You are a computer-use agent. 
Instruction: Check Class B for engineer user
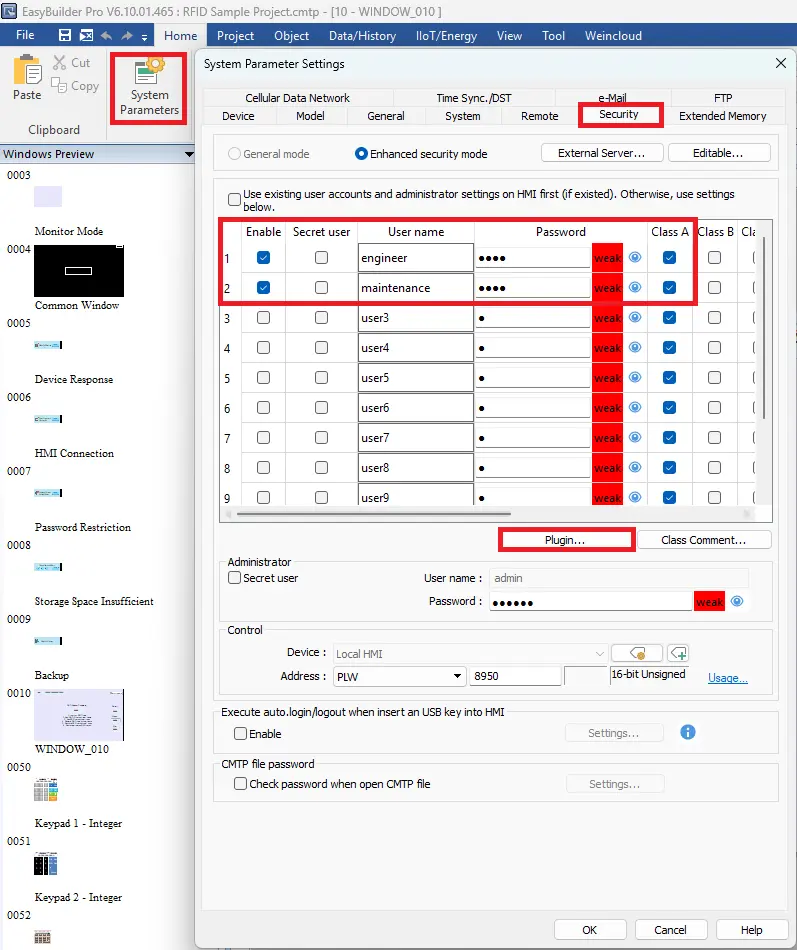pyautogui.click(x=715, y=257)
